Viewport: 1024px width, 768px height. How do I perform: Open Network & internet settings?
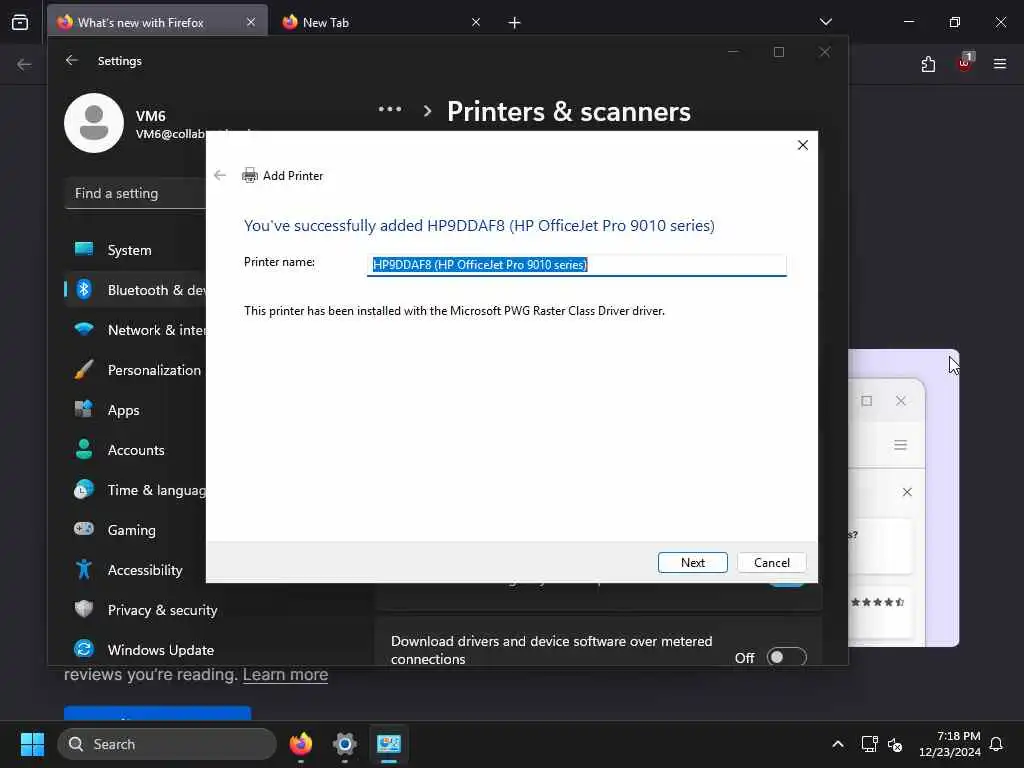coord(135,330)
